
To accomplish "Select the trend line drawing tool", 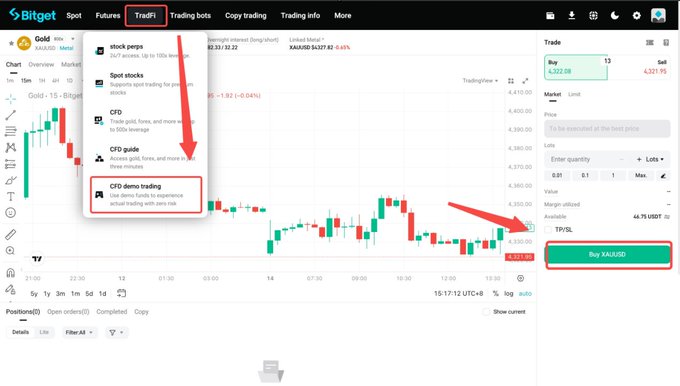I will point(11,115).
